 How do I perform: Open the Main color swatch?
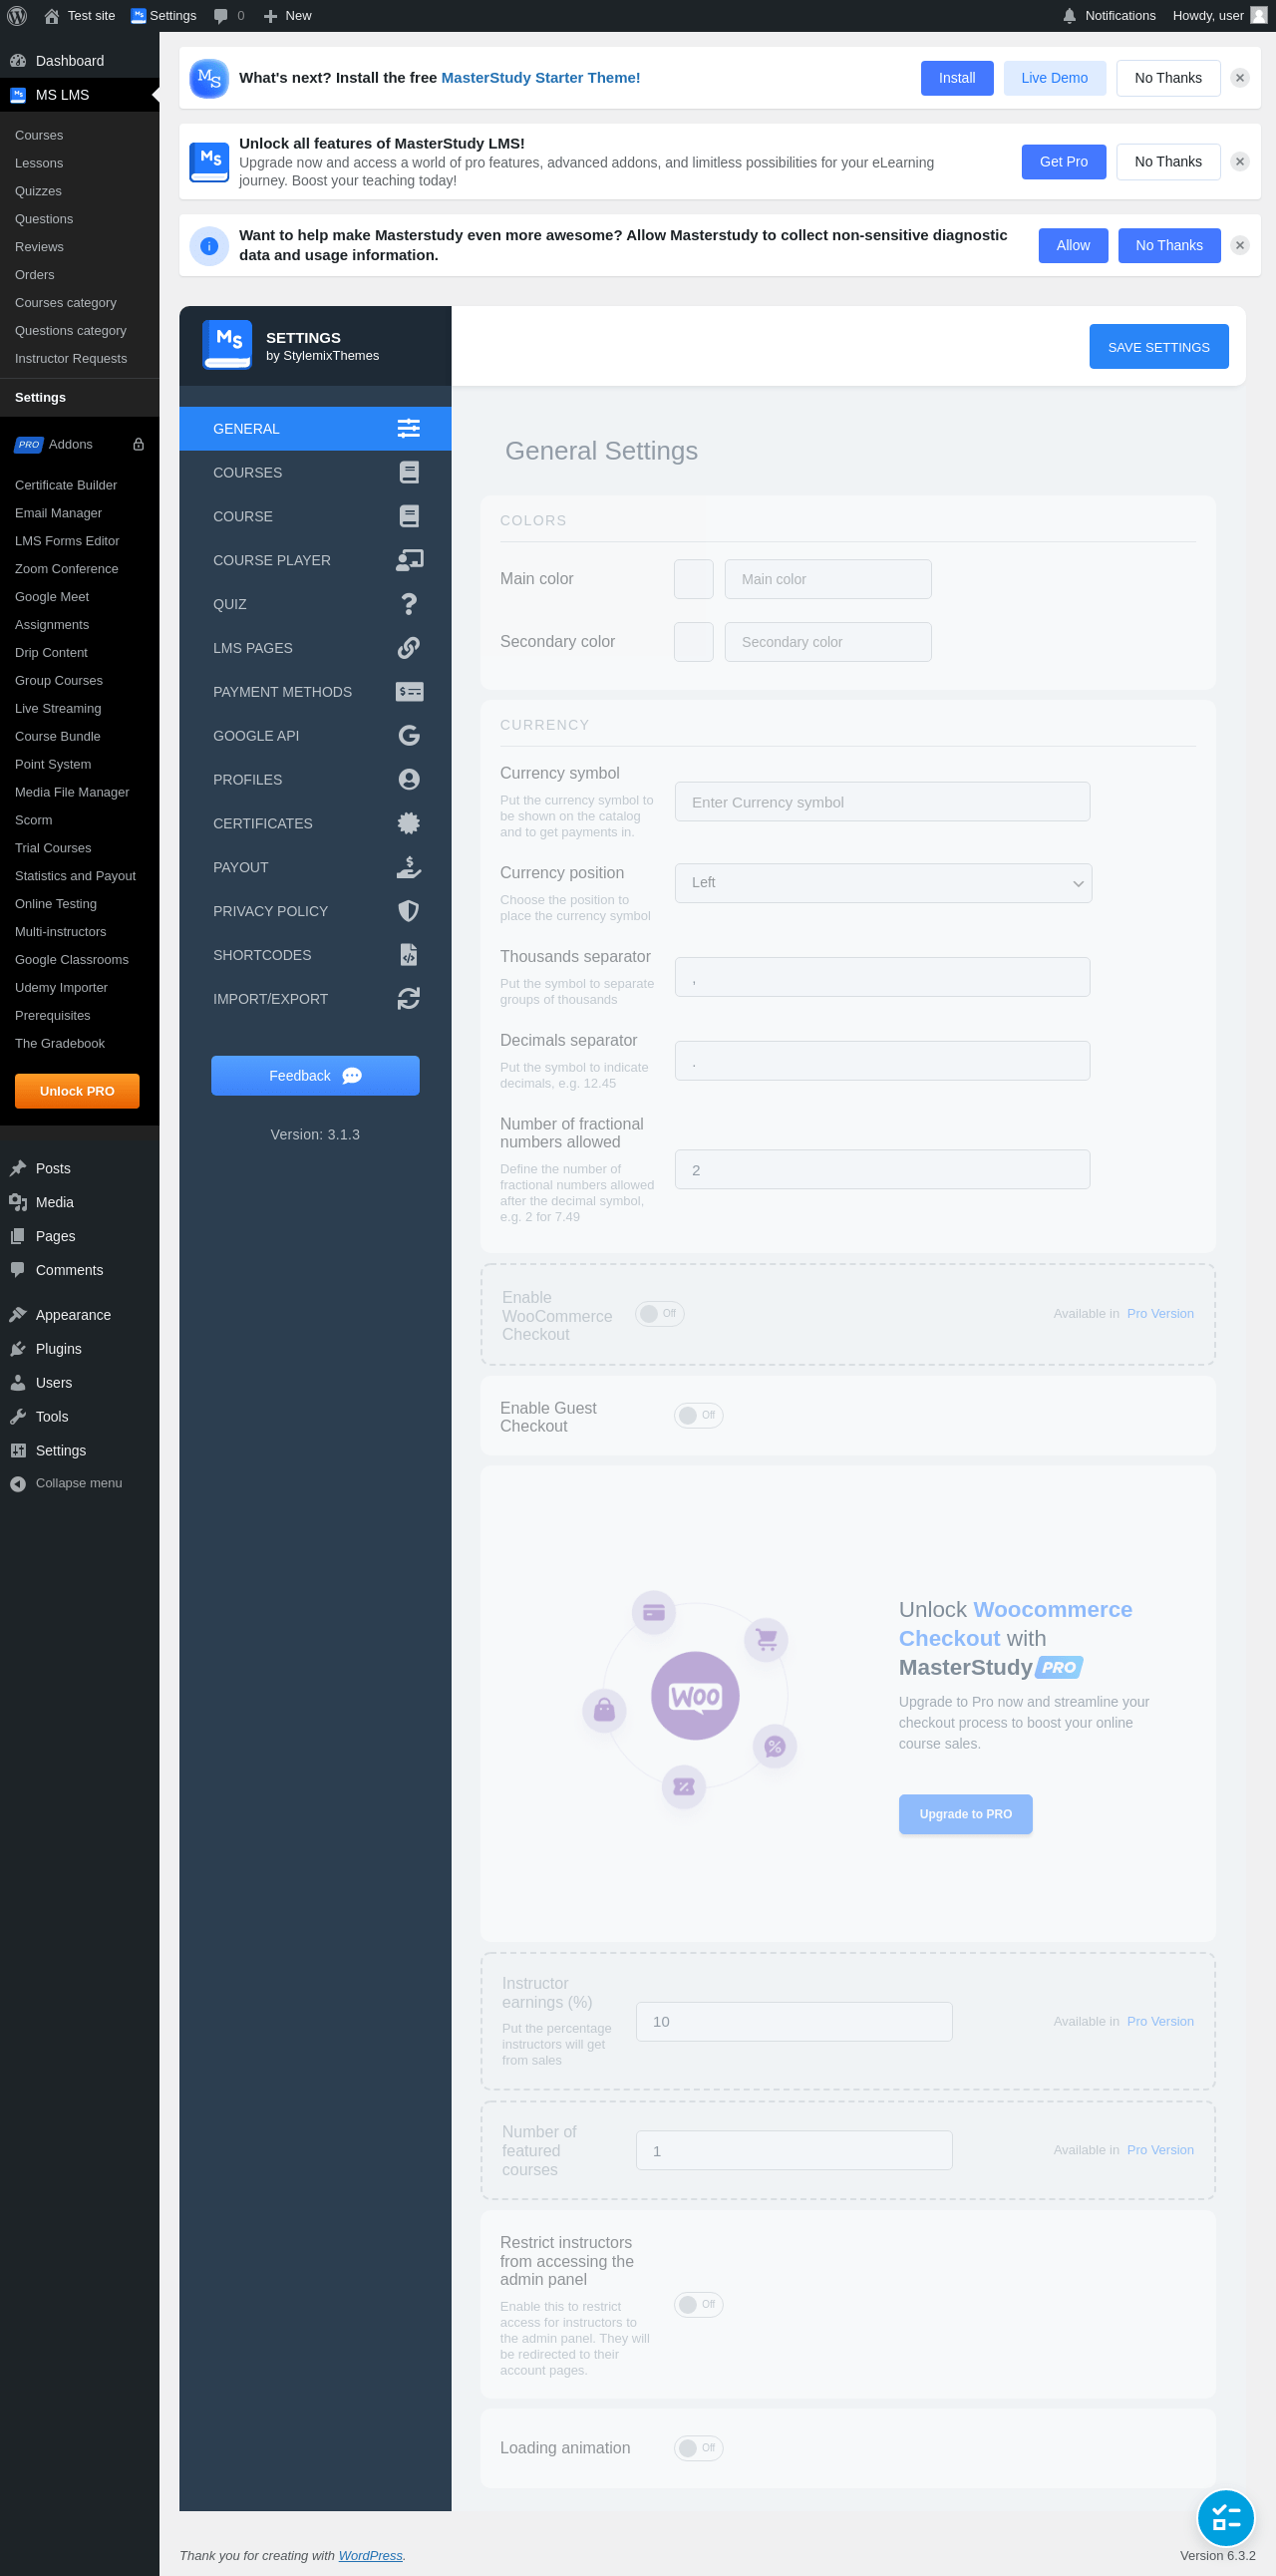pos(694,580)
